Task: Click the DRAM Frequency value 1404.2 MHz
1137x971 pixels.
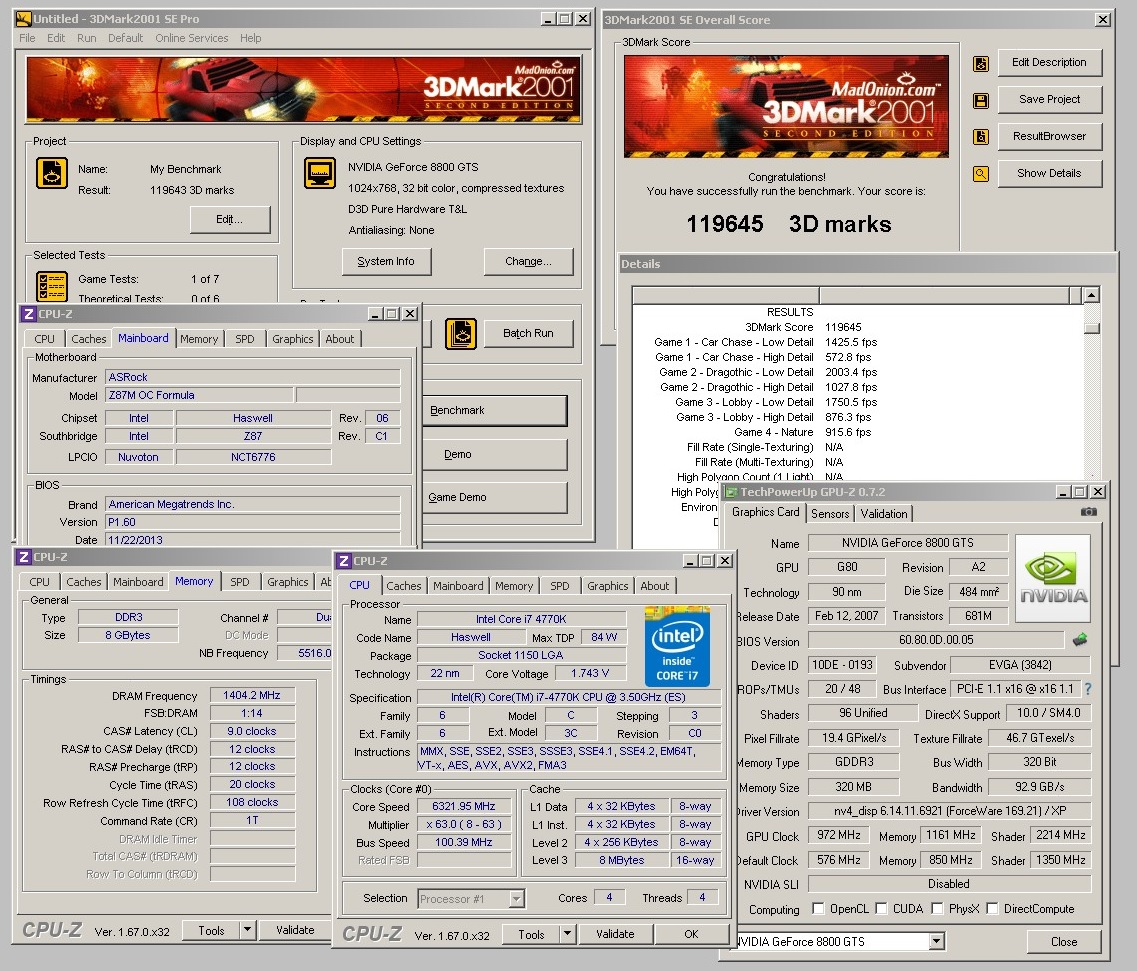Action: tap(252, 695)
